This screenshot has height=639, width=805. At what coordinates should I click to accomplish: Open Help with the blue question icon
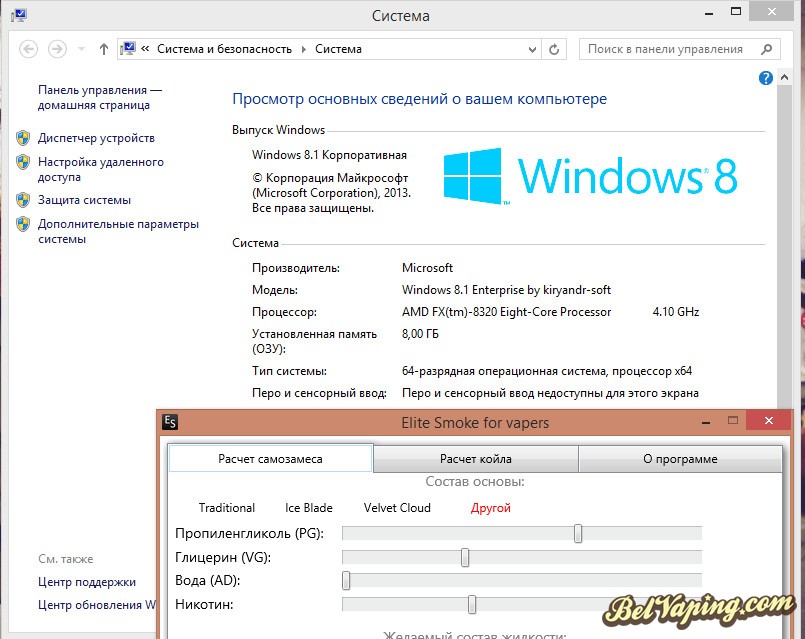tap(765, 78)
